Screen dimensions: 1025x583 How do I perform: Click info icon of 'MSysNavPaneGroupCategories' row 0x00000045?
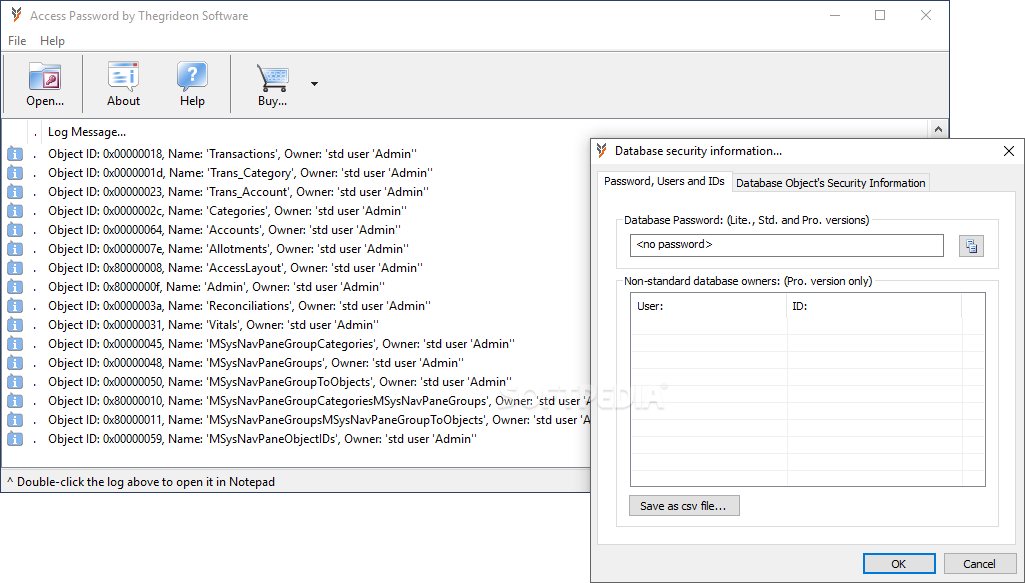pos(15,344)
